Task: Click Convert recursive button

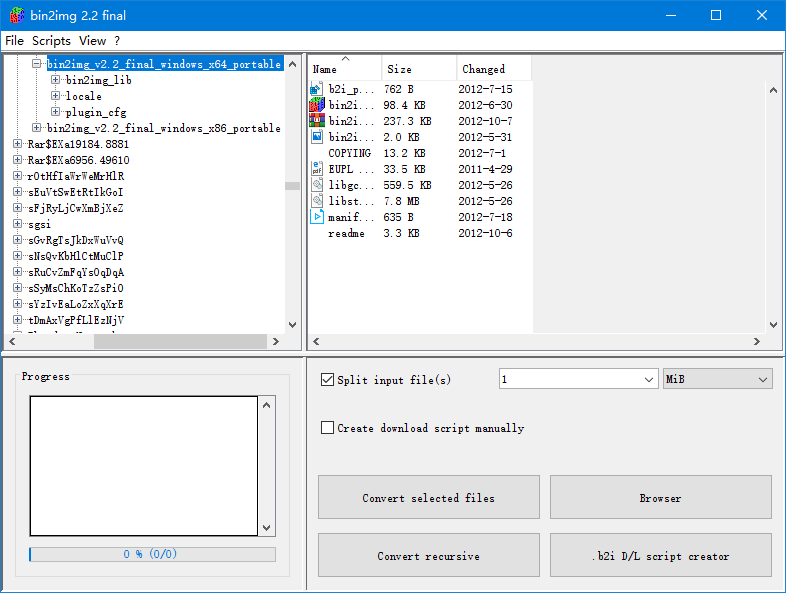Action: coord(429,555)
